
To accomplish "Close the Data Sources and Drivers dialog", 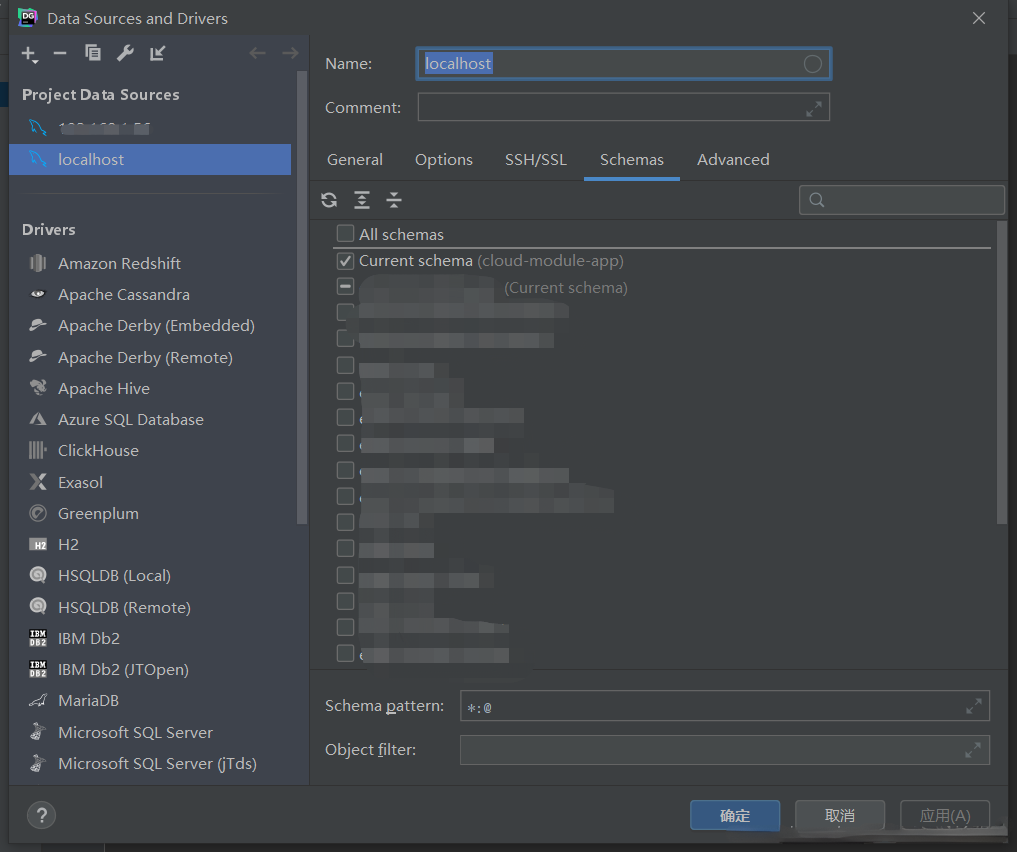I will [x=979, y=18].
